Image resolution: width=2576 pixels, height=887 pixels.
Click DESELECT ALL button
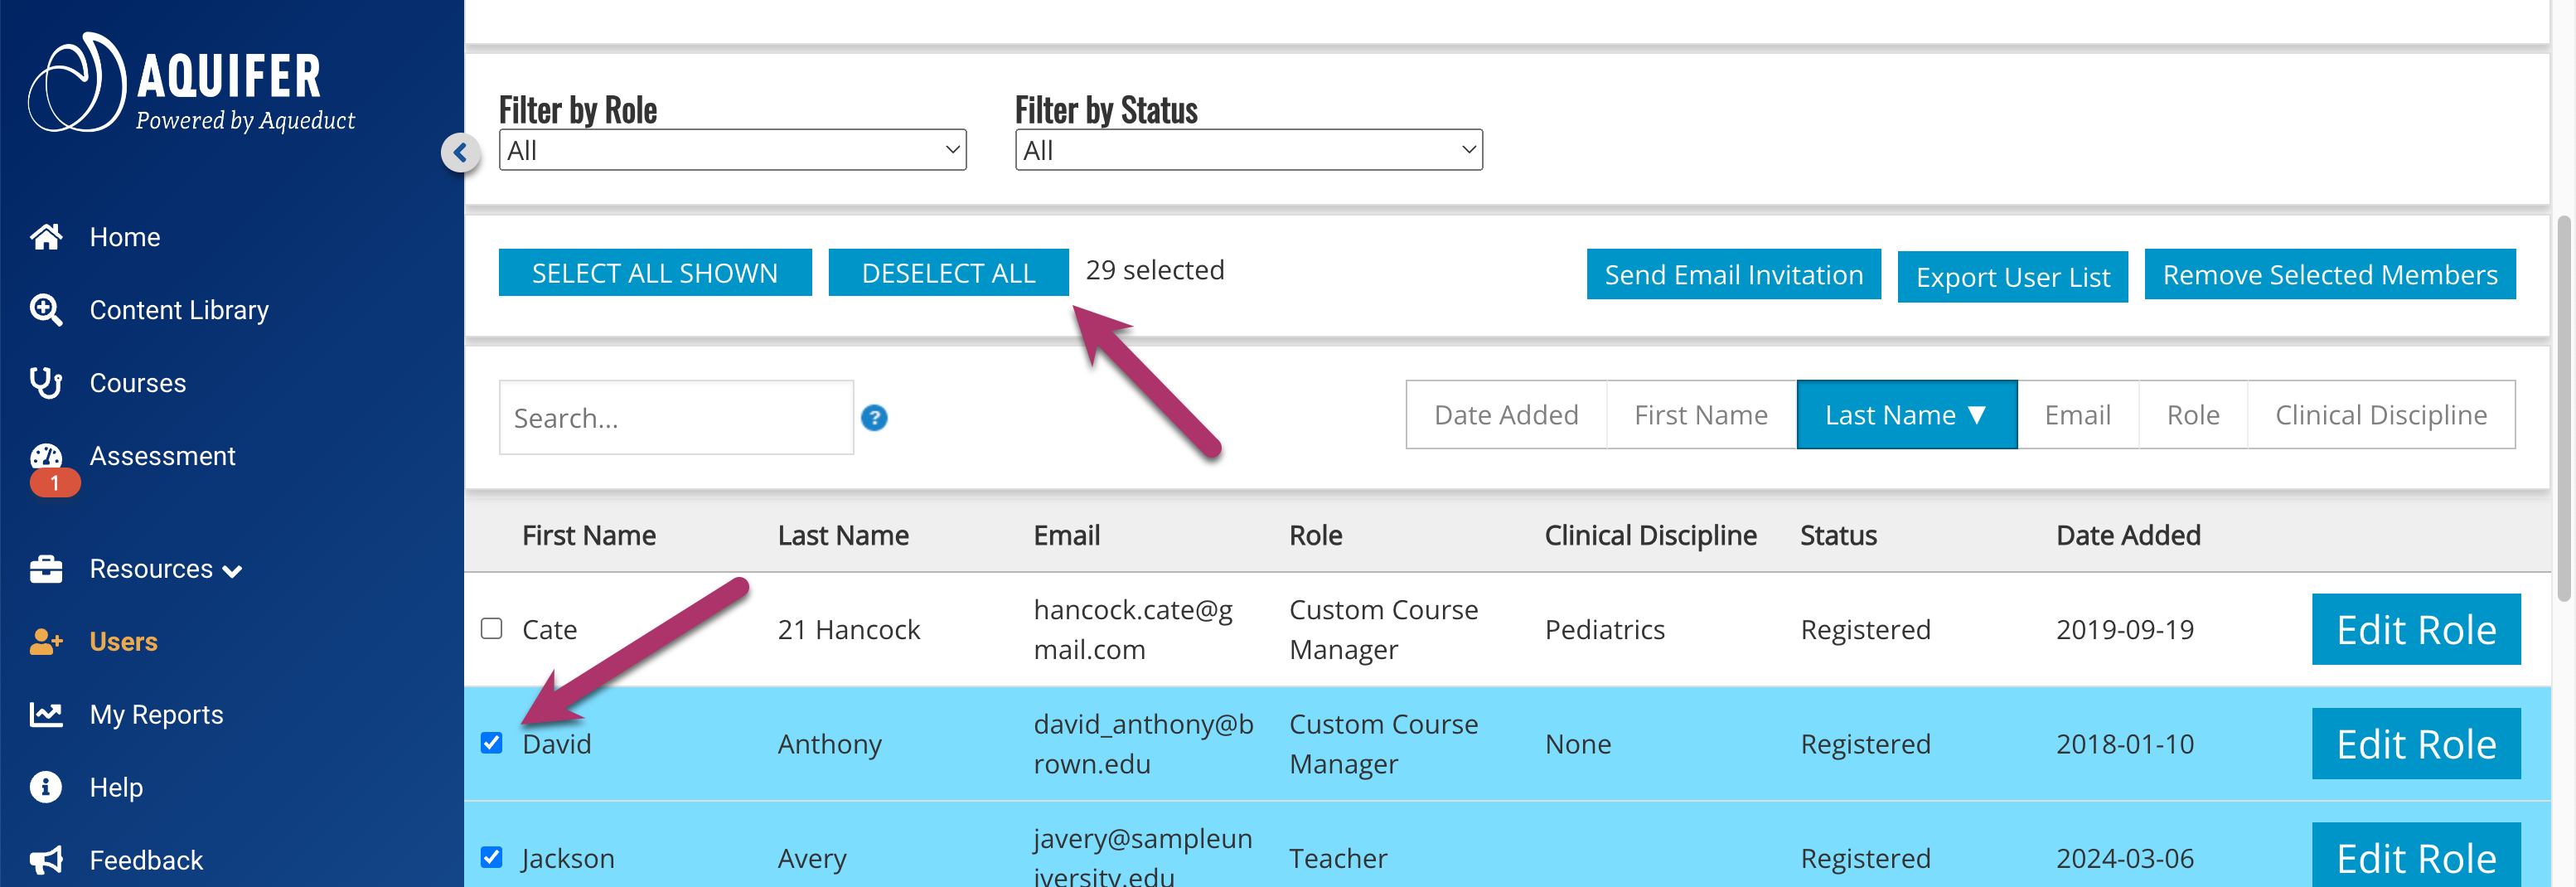pos(948,273)
